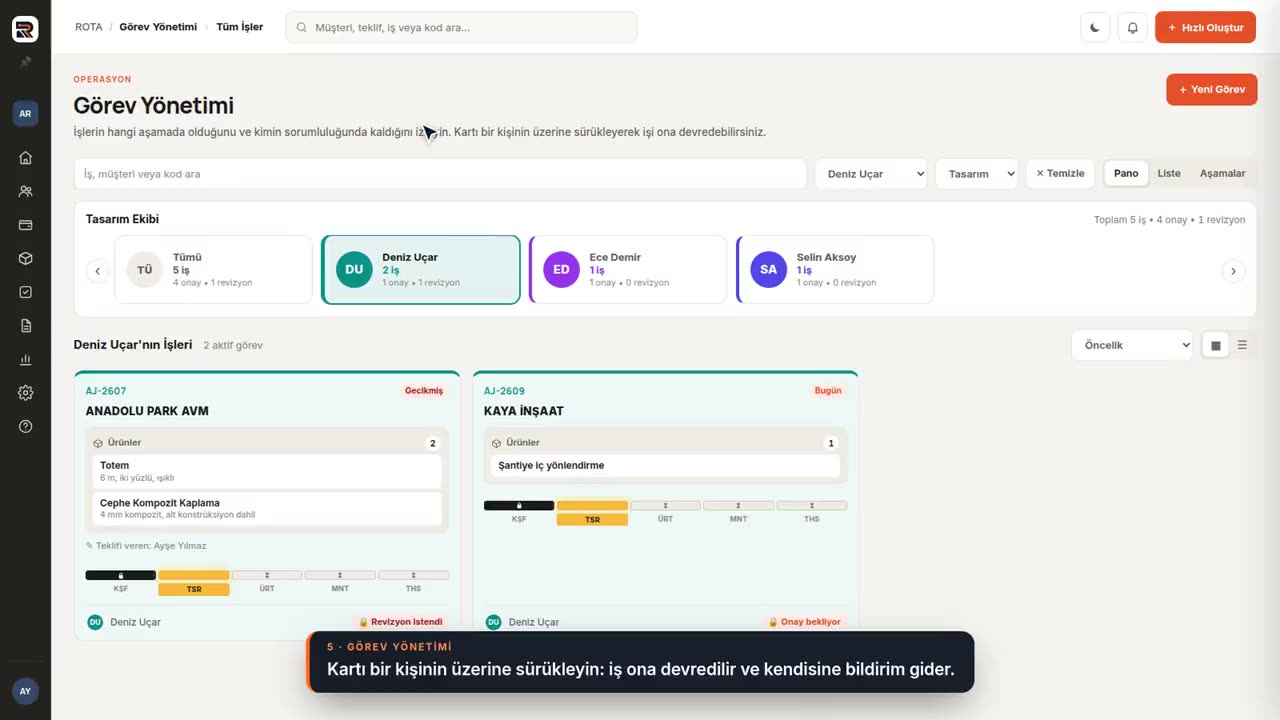Screen dimensions: 1280x720
Task: Click the ÜRT stage on KAYA İNŞAAT card
Action: coord(665,512)
